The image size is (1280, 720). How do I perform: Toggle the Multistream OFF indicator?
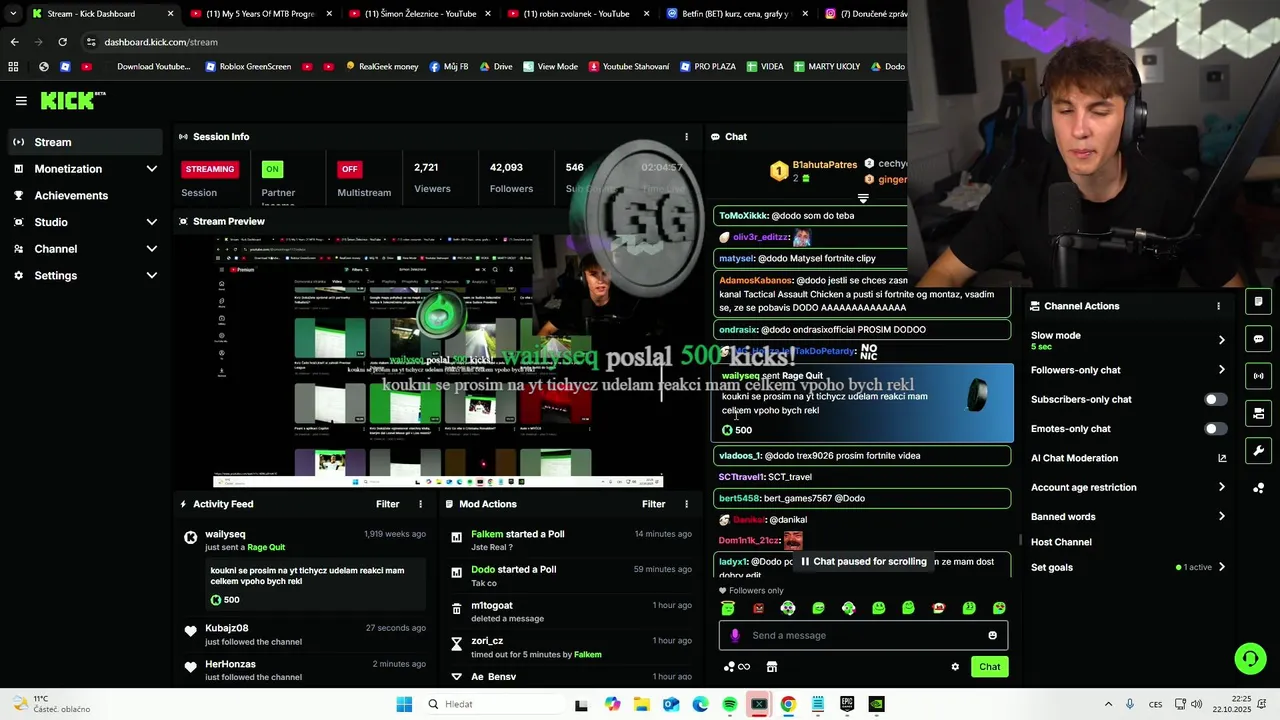349,169
